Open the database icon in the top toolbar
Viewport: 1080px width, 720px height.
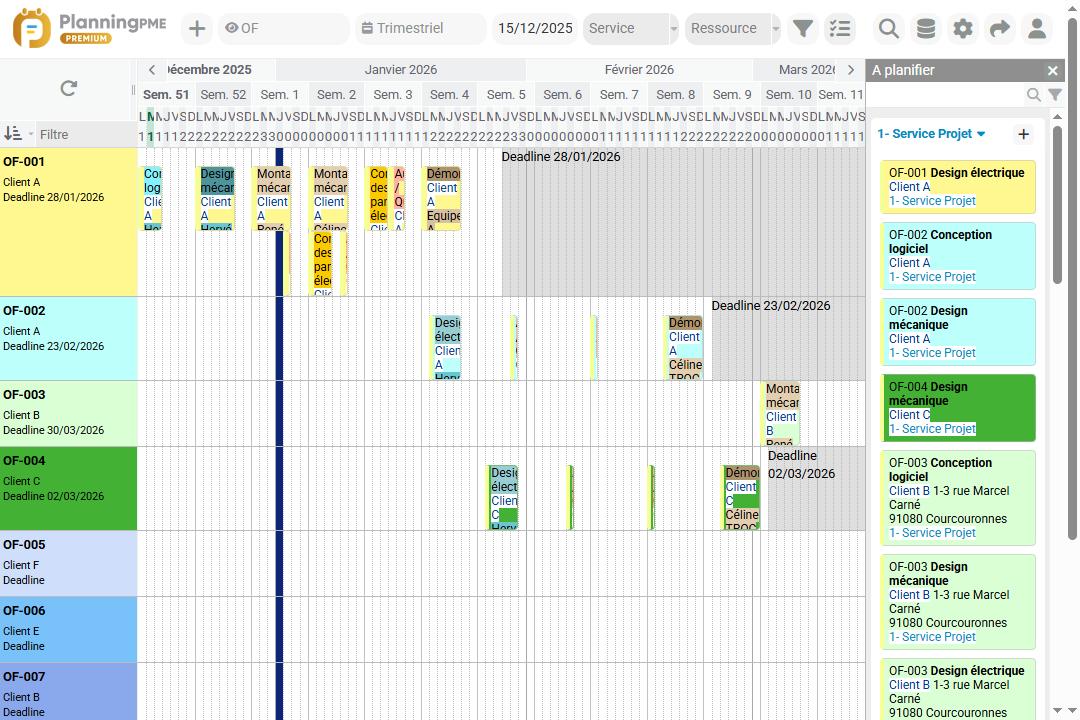[925, 28]
